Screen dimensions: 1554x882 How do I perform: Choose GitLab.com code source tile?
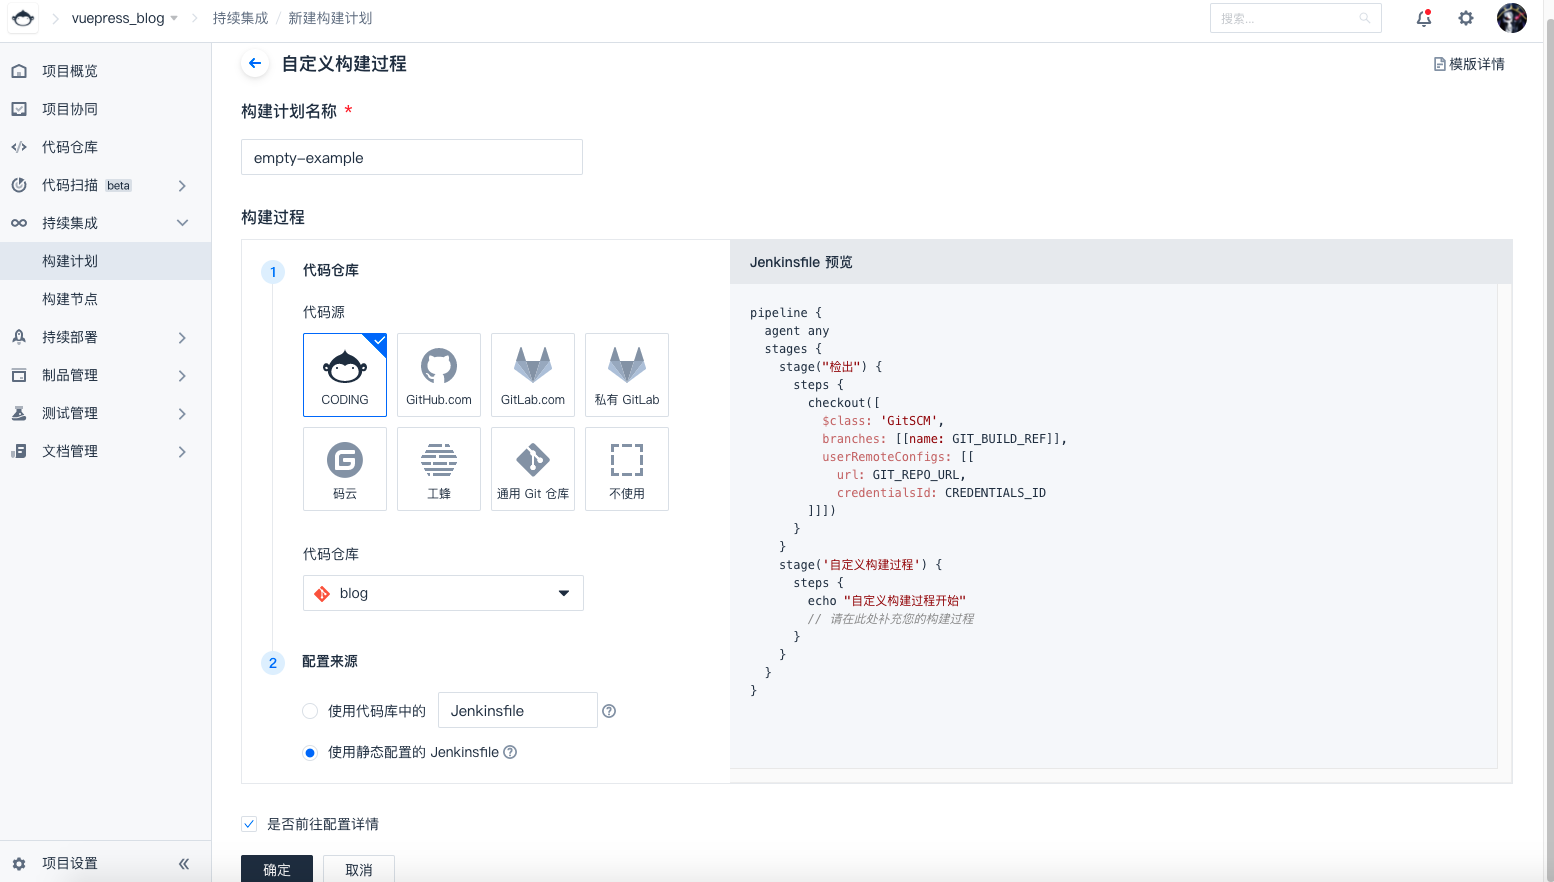click(x=532, y=374)
